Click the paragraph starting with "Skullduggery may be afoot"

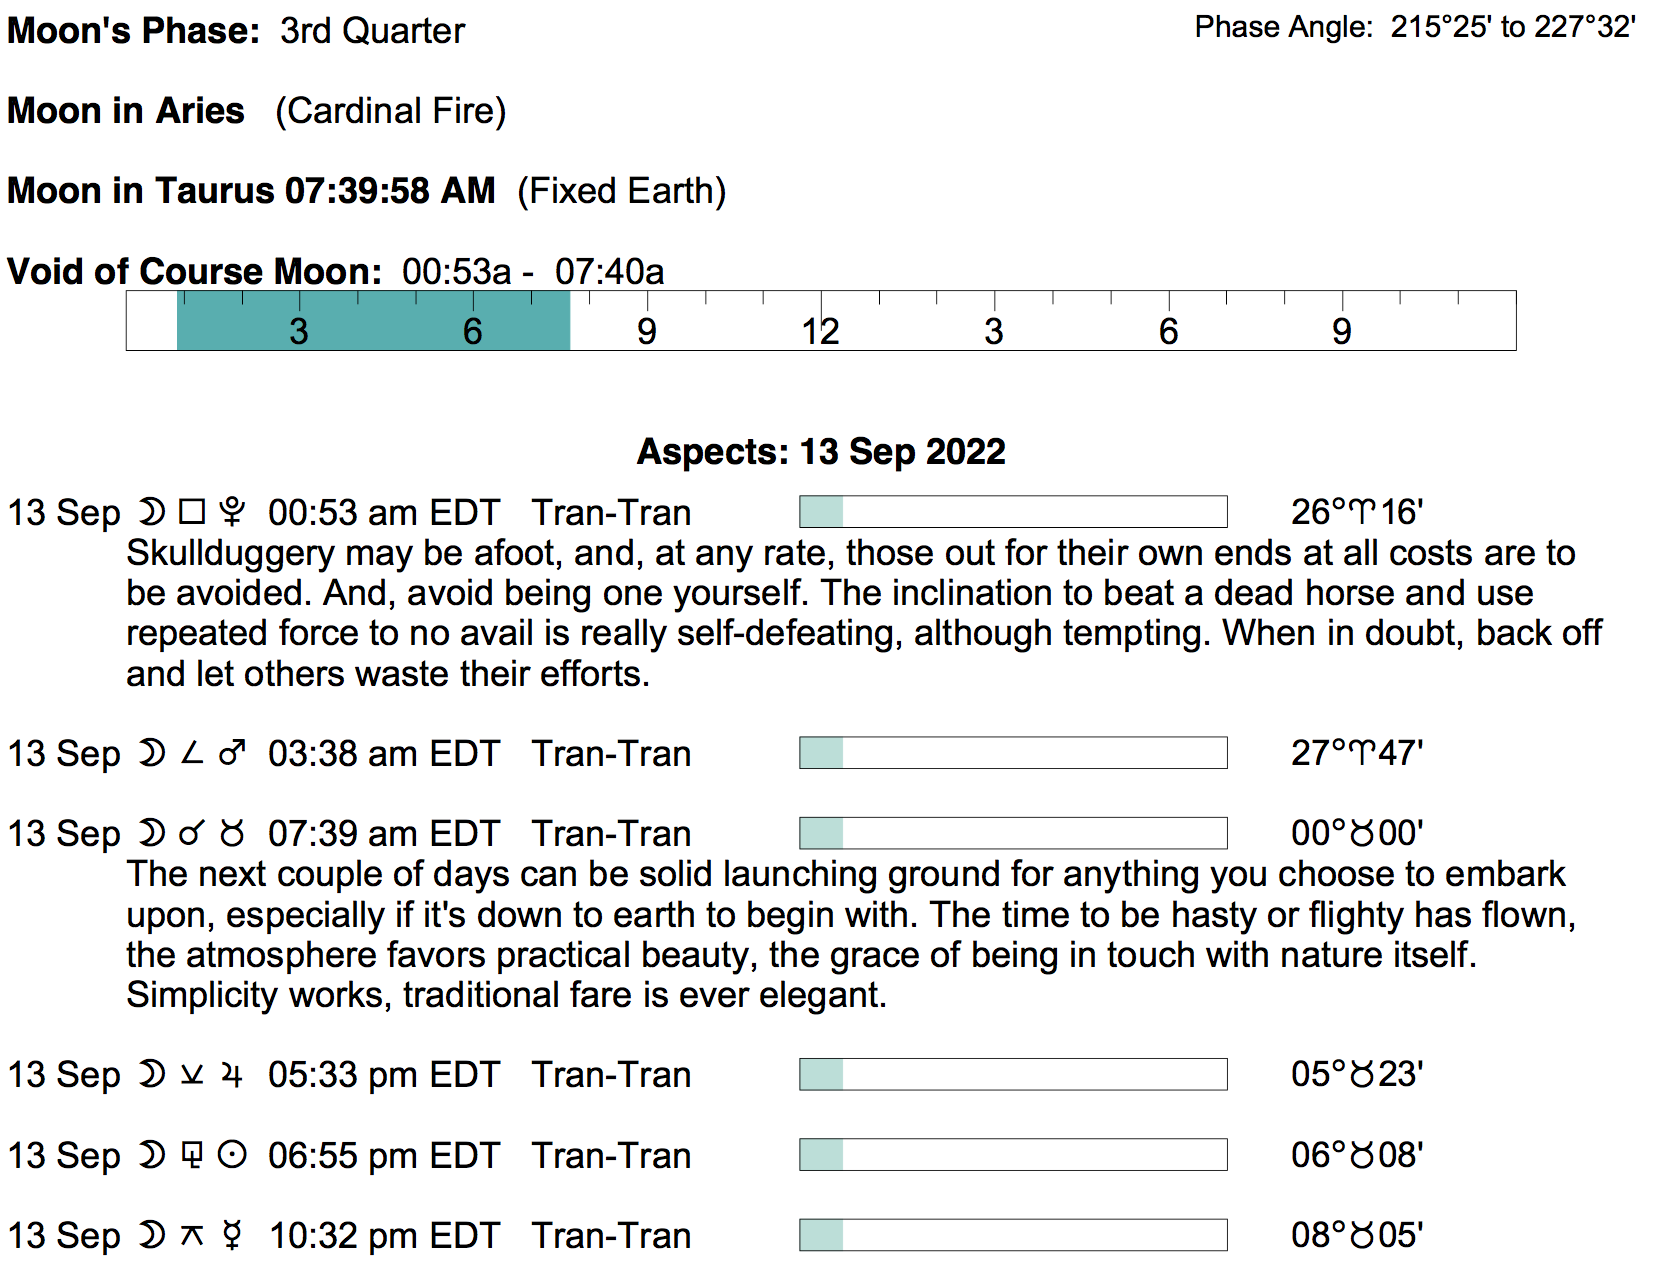[x=860, y=613]
